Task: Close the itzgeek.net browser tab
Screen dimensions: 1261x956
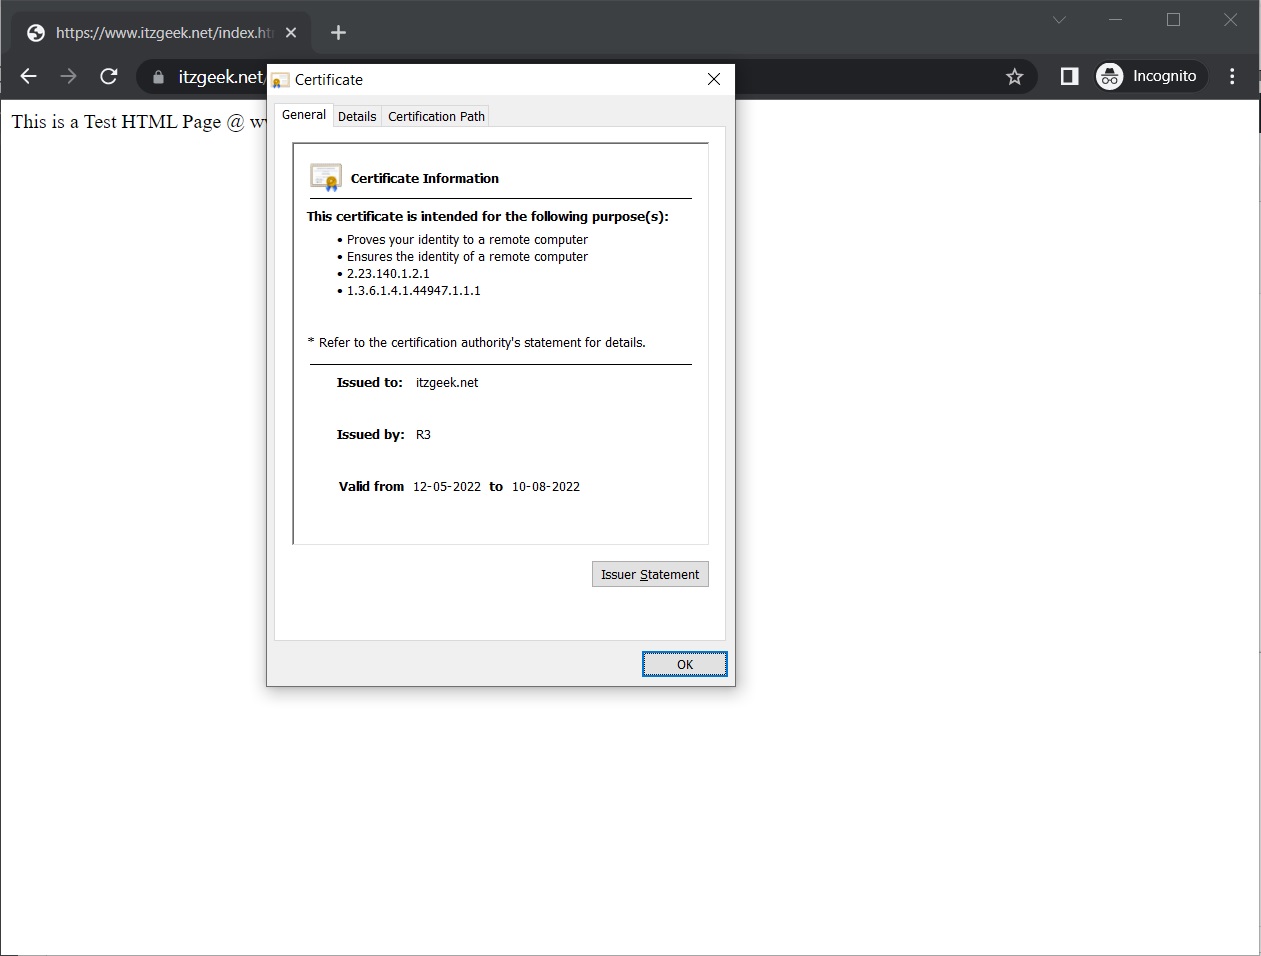Action: point(291,33)
